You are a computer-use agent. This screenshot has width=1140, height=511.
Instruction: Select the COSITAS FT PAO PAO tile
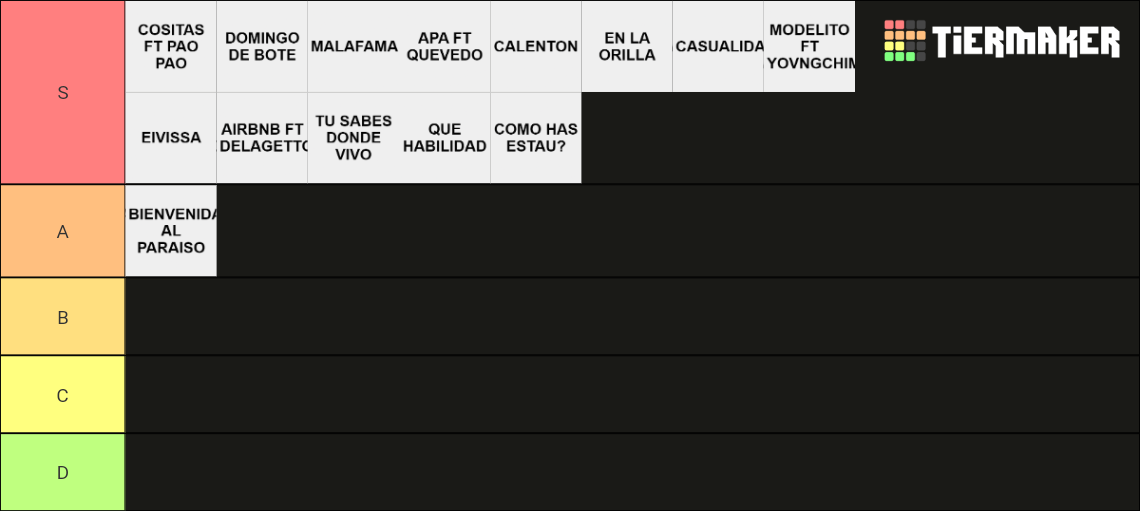pos(171,47)
